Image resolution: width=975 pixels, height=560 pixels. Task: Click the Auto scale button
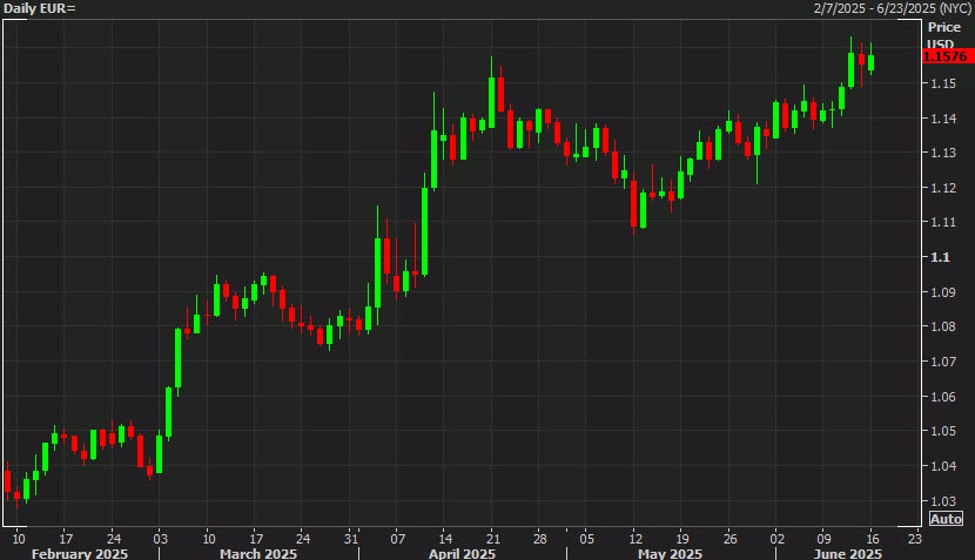pos(946,519)
